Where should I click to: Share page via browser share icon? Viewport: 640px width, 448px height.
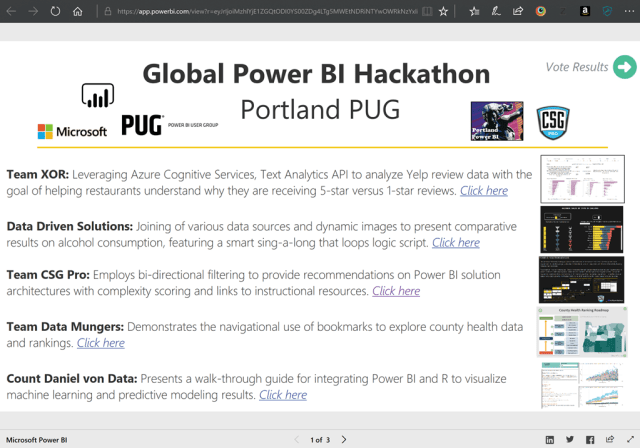coord(518,11)
